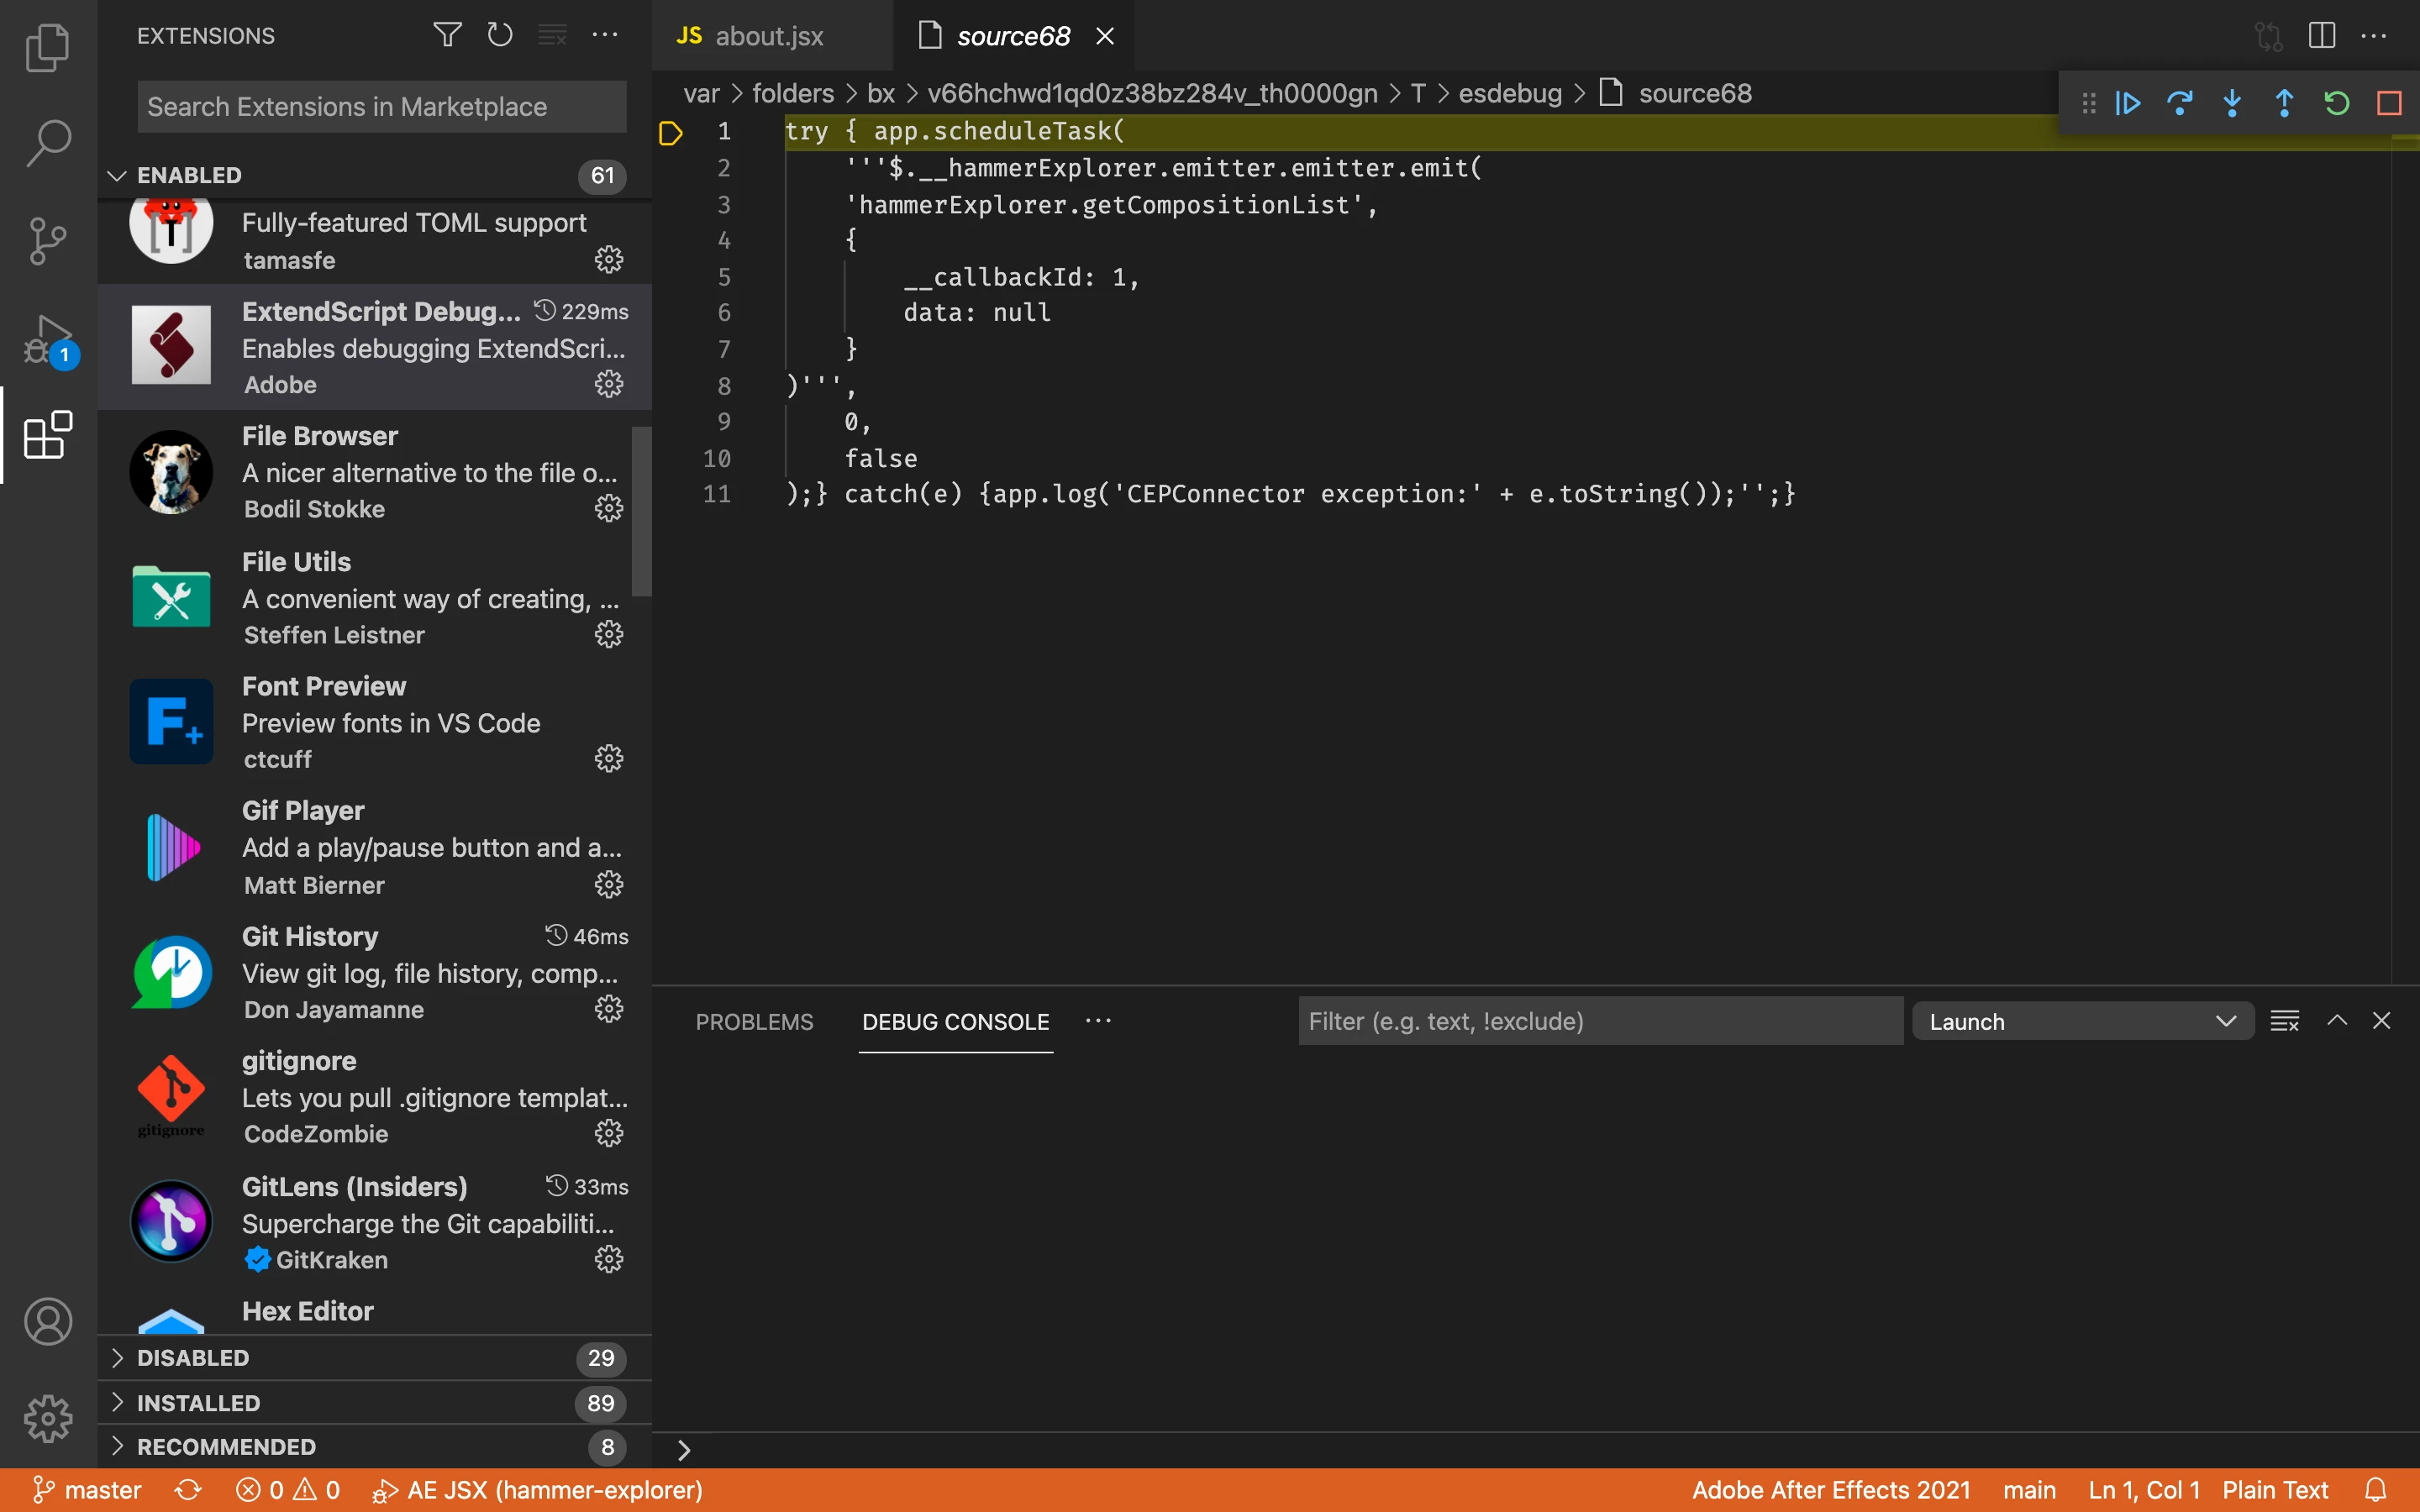The height and width of the screenshot is (1512, 2420).
Task: Toggle the breakpoint glyph on line 1
Action: coord(670,132)
